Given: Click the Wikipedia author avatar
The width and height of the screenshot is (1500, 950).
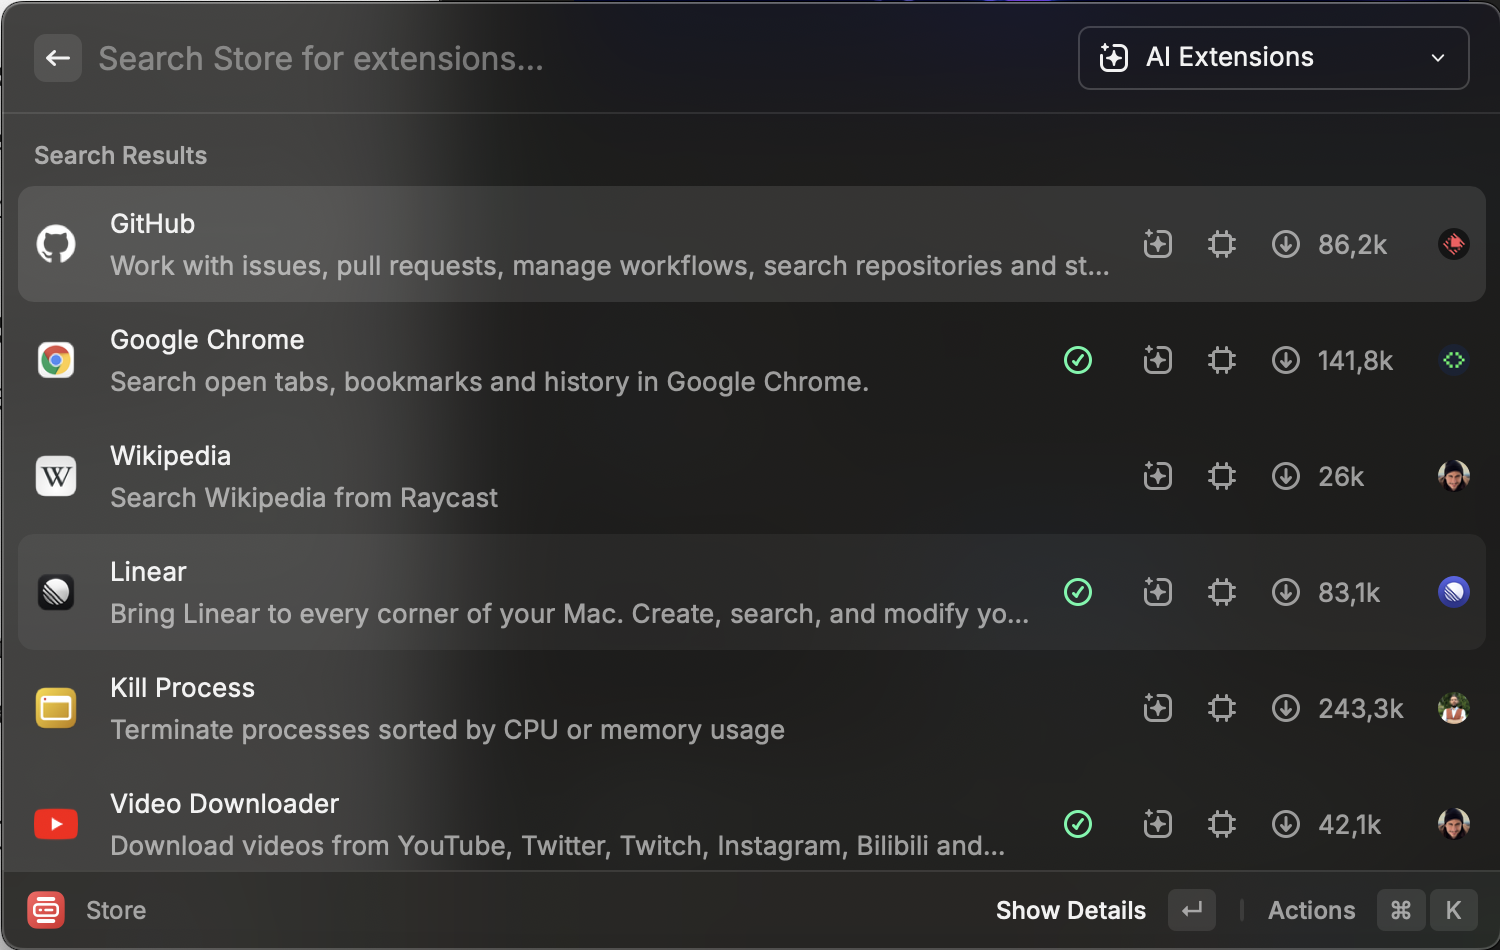Looking at the screenshot, I should (1454, 476).
